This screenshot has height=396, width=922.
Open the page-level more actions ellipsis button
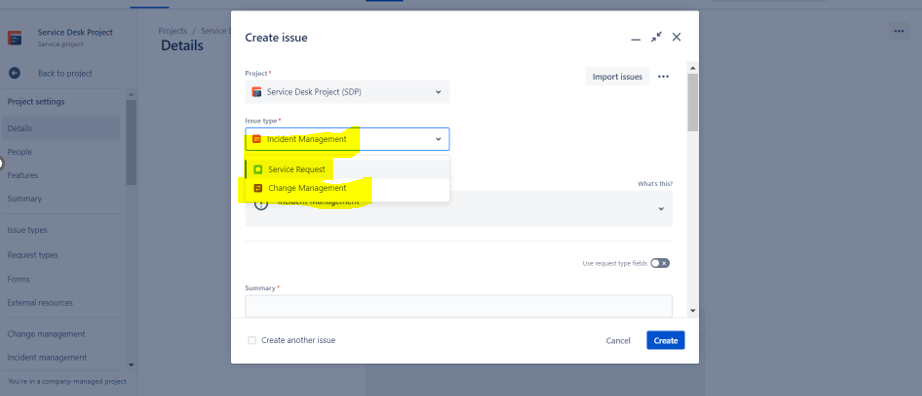899,31
